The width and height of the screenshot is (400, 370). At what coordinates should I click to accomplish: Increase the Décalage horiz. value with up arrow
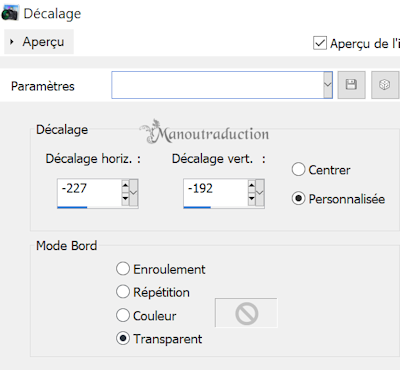(125, 186)
